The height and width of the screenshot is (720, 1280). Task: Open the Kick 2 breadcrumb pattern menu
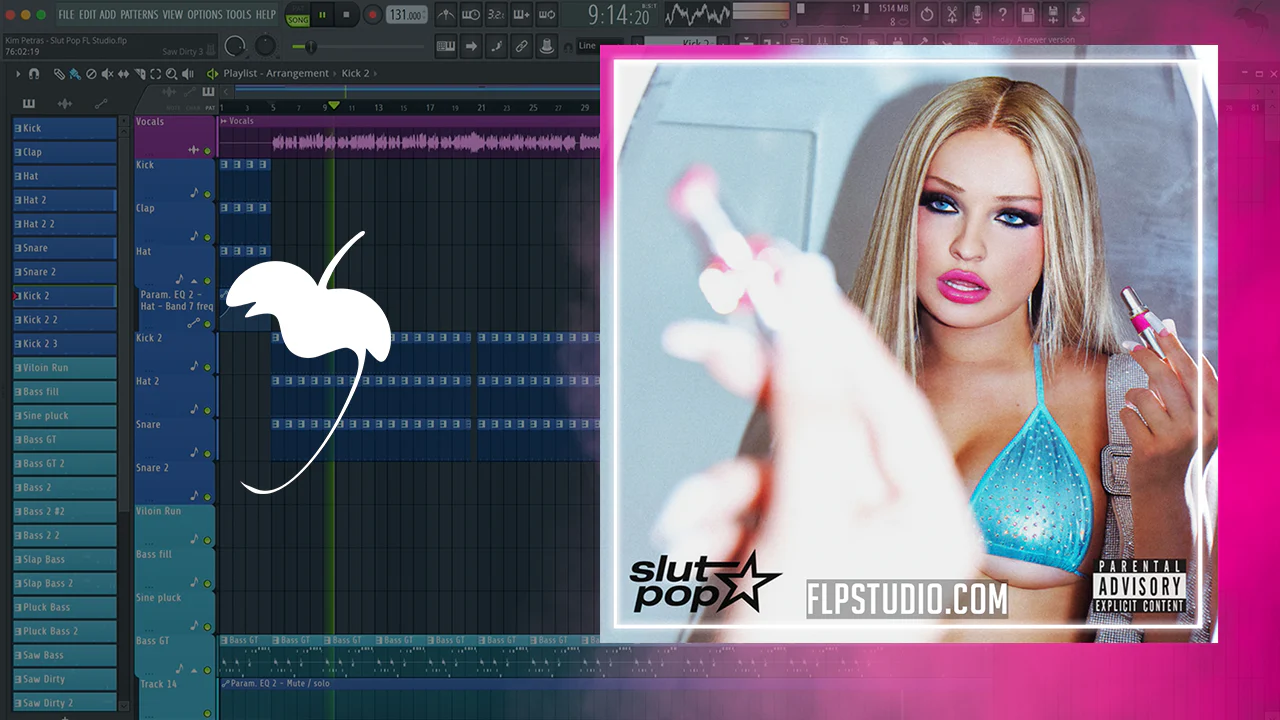(356, 74)
